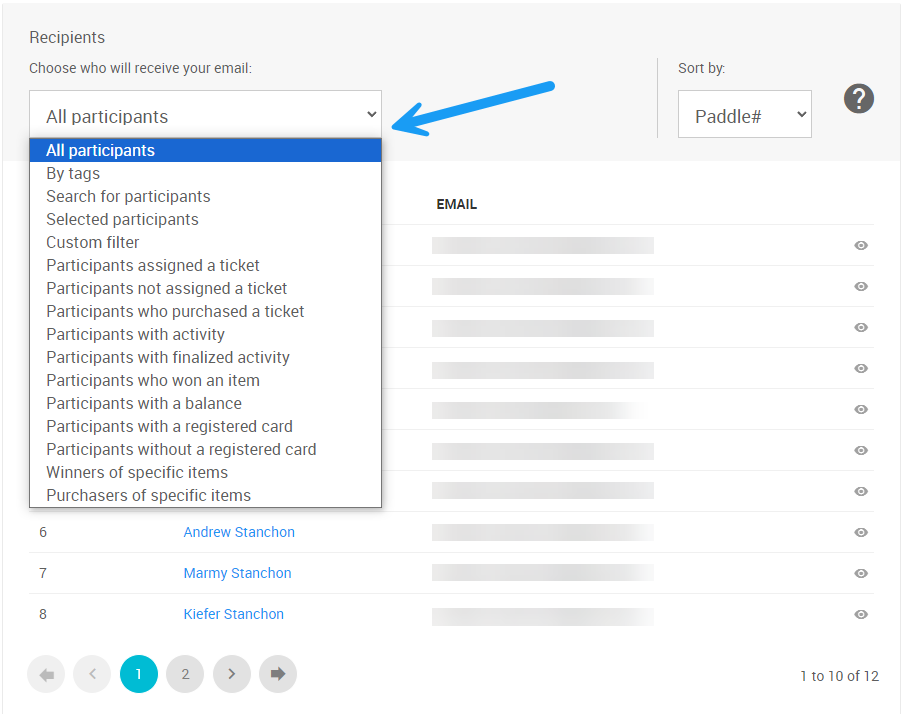Open Andrew Stanchon's participant link

click(239, 532)
